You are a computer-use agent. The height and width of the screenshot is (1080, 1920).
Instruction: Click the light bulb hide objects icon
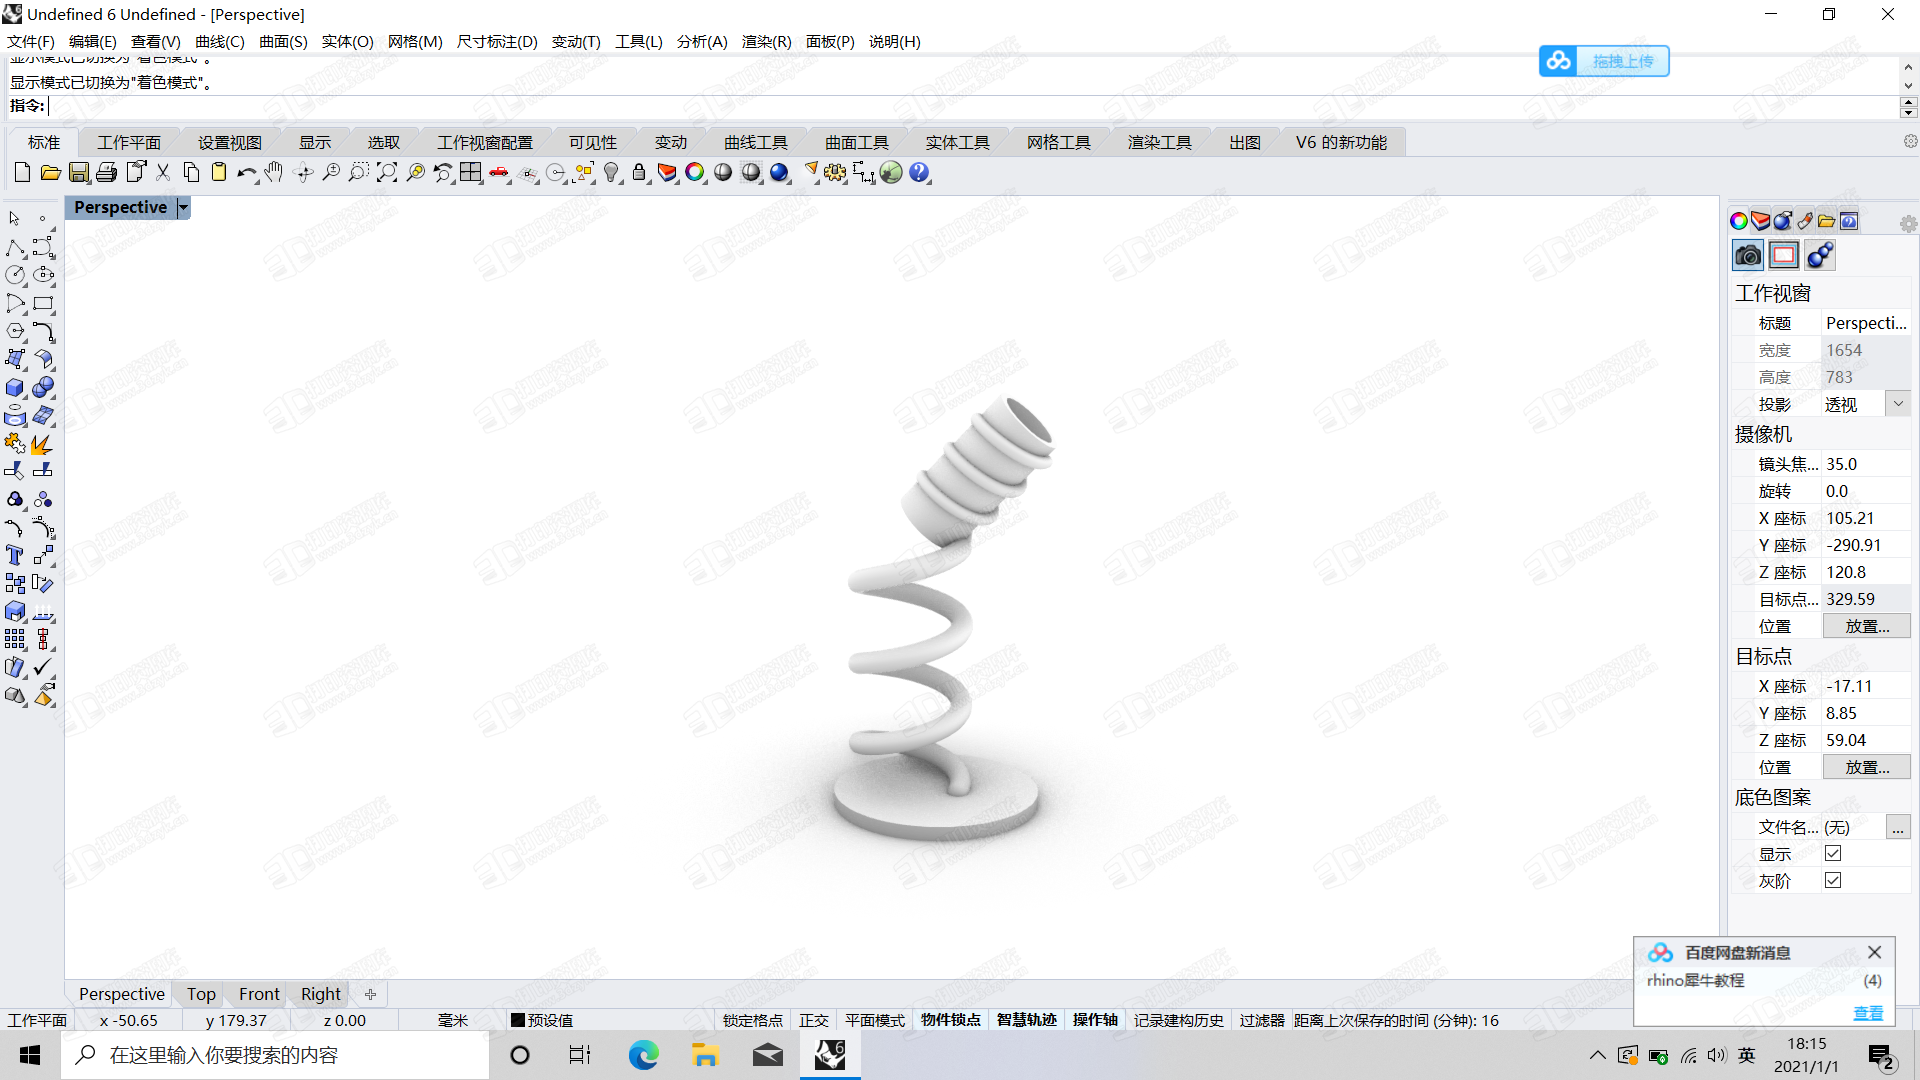coord(612,173)
